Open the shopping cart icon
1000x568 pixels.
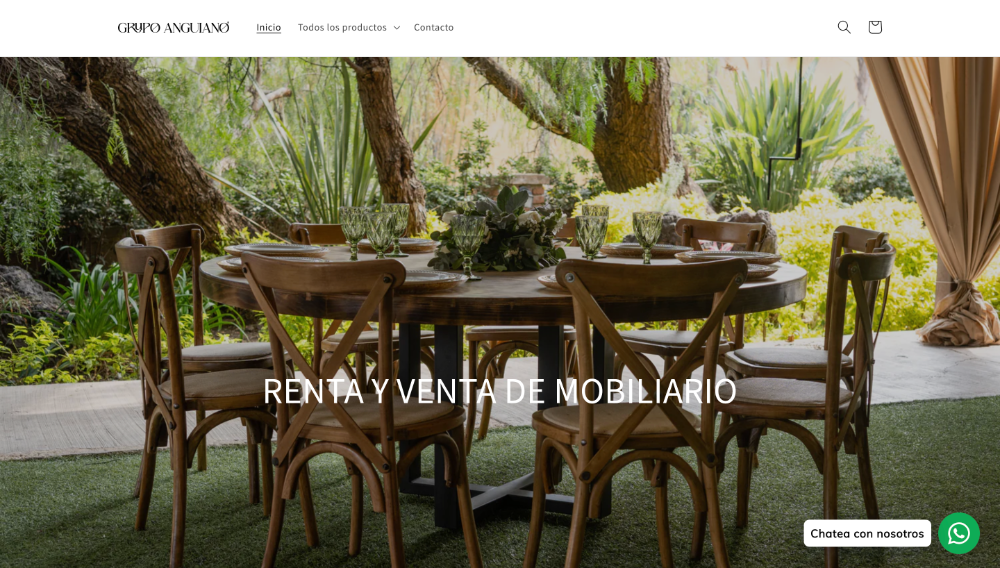coord(874,27)
